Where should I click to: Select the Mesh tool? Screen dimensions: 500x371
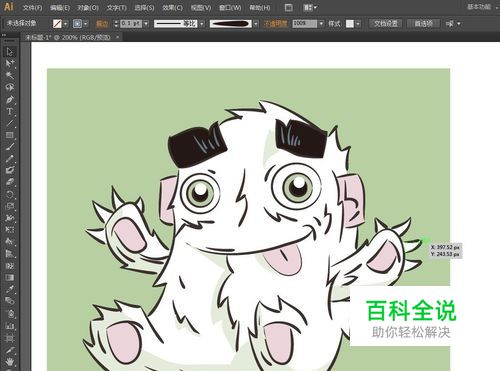coord(9,266)
